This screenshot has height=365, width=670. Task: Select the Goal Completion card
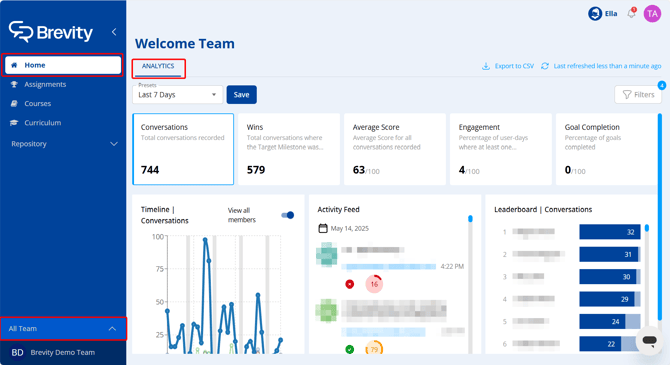[606, 149]
